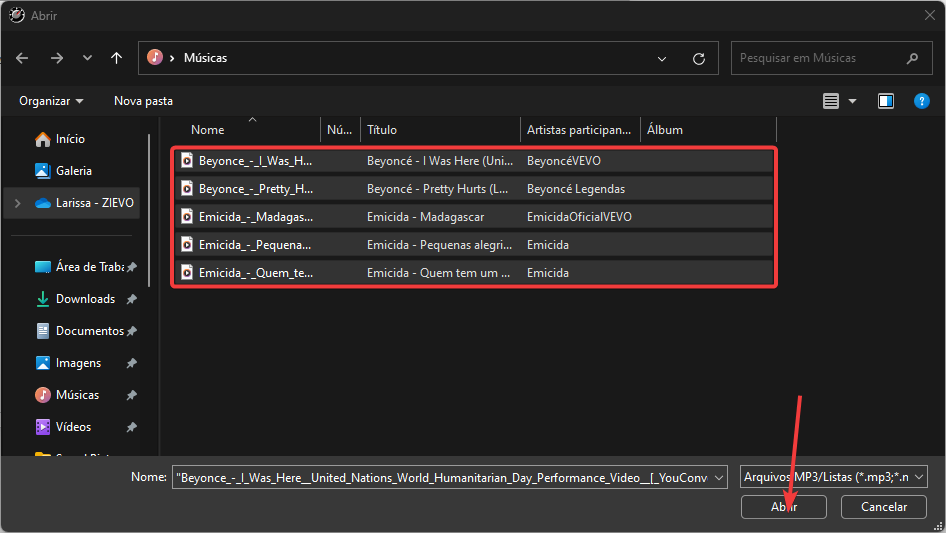946x533 pixels.
Task: Close the Abrir dialog
Action: (x=930, y=15)
